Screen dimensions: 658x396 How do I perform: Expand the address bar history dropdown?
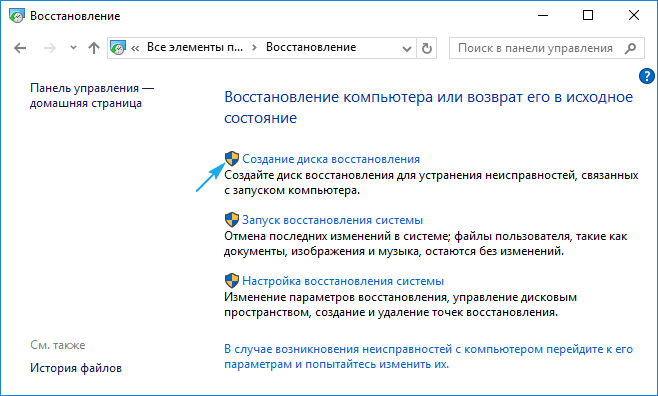click(406, 48)
